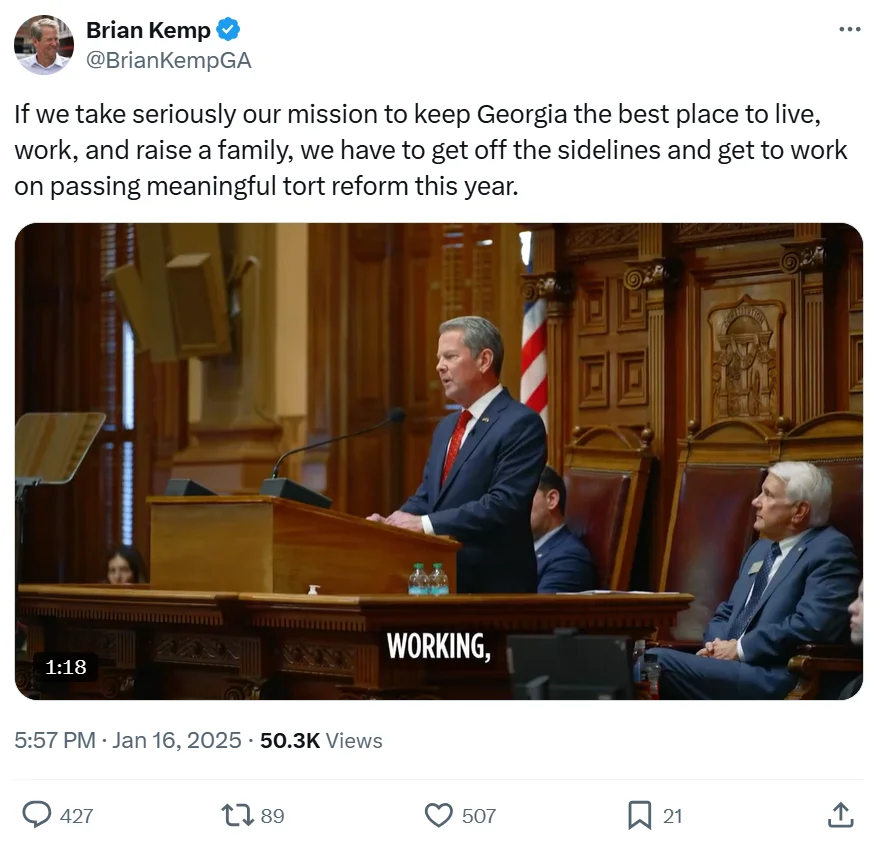Like the post with the heart icon

point(439,815)
